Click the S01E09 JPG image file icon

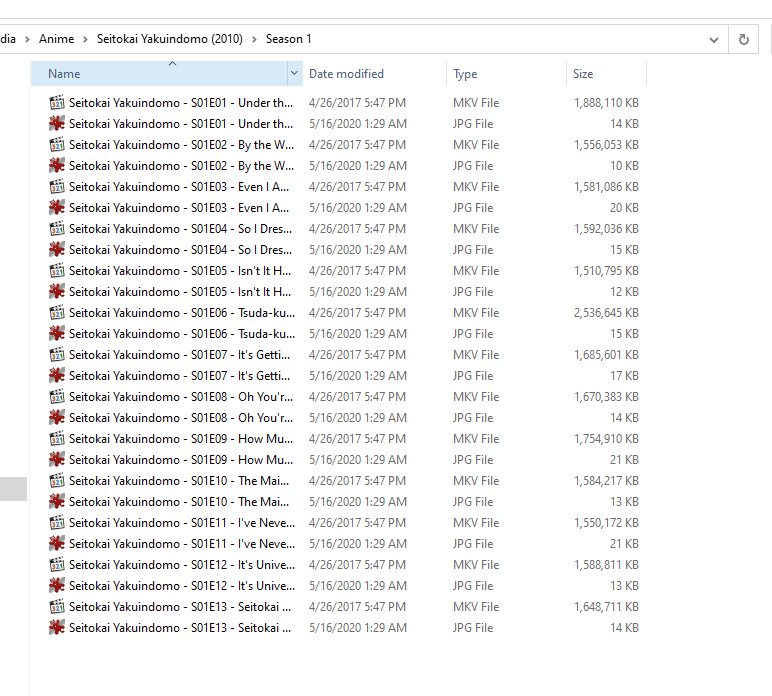(57, 460)
